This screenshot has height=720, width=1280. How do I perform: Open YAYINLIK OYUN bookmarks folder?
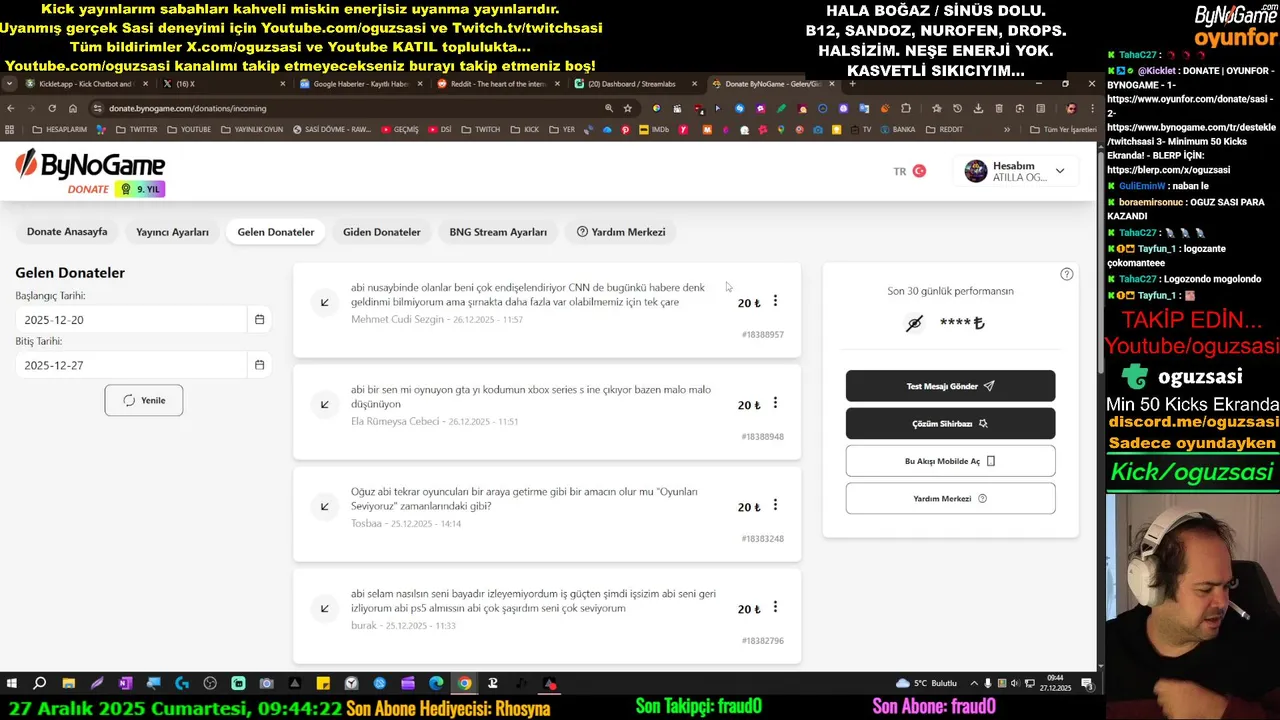tap(252, 129)
